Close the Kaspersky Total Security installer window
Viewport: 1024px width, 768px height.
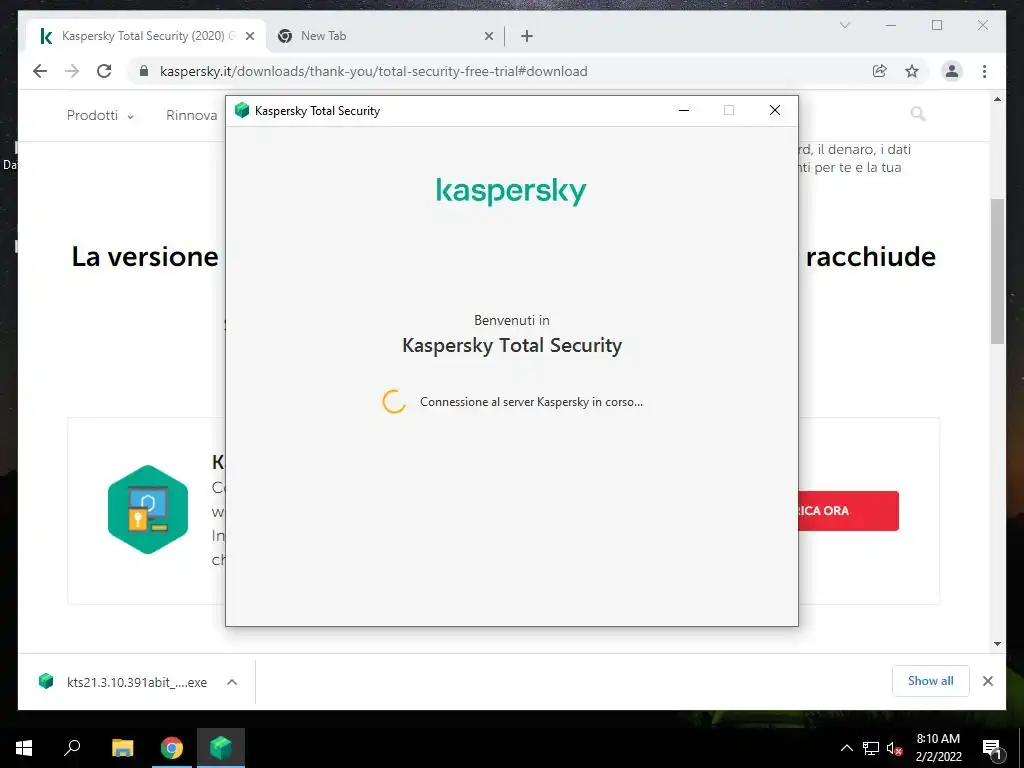775,110
